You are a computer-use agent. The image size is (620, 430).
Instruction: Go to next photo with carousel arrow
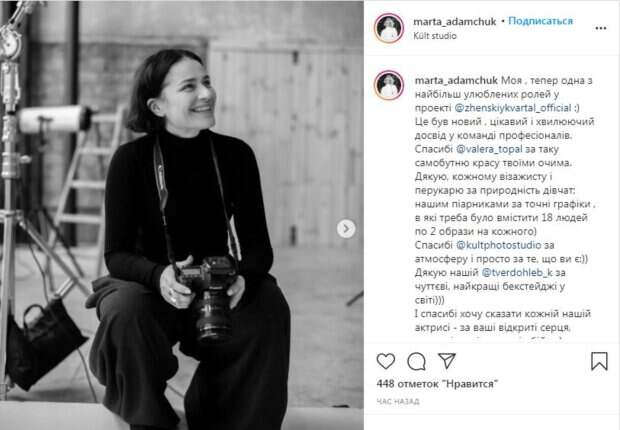point(346,229)
